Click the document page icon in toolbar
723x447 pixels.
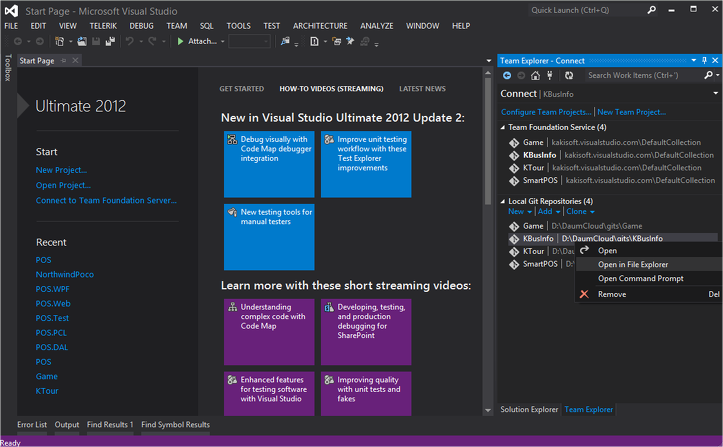(314, 42)
